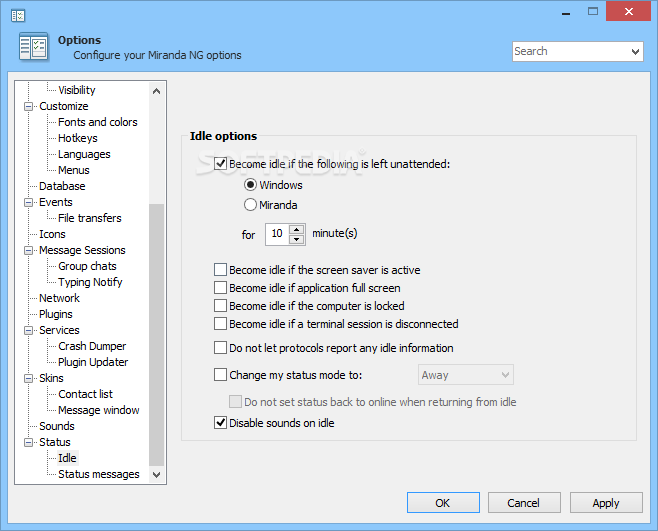Click the Options window icon in title bar
Image resolution: width=658 pixels, height=531 pixels.
tap(18, 16)
